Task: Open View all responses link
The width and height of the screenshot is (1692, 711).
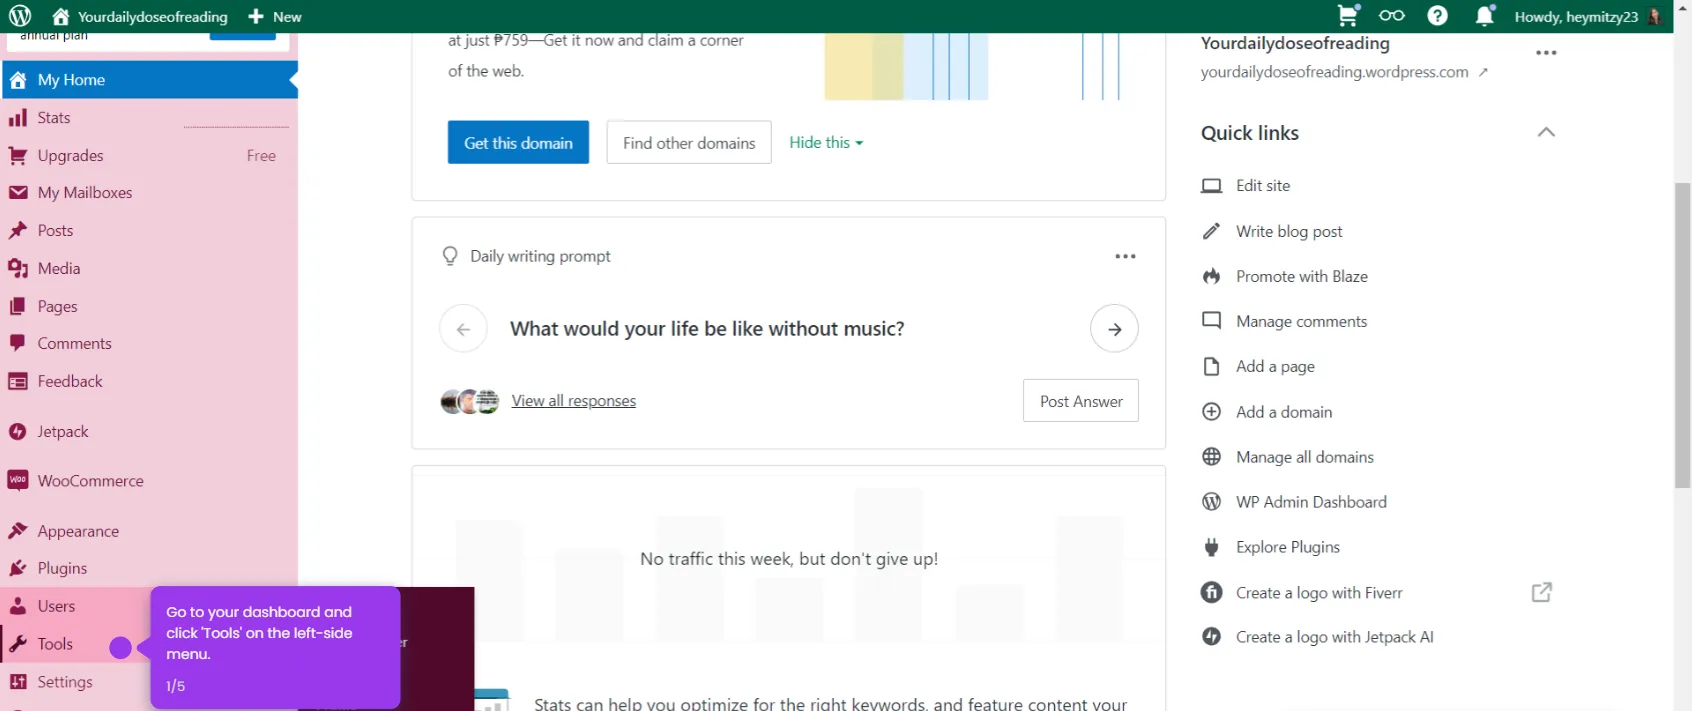Action: click(x=574, y=401)
